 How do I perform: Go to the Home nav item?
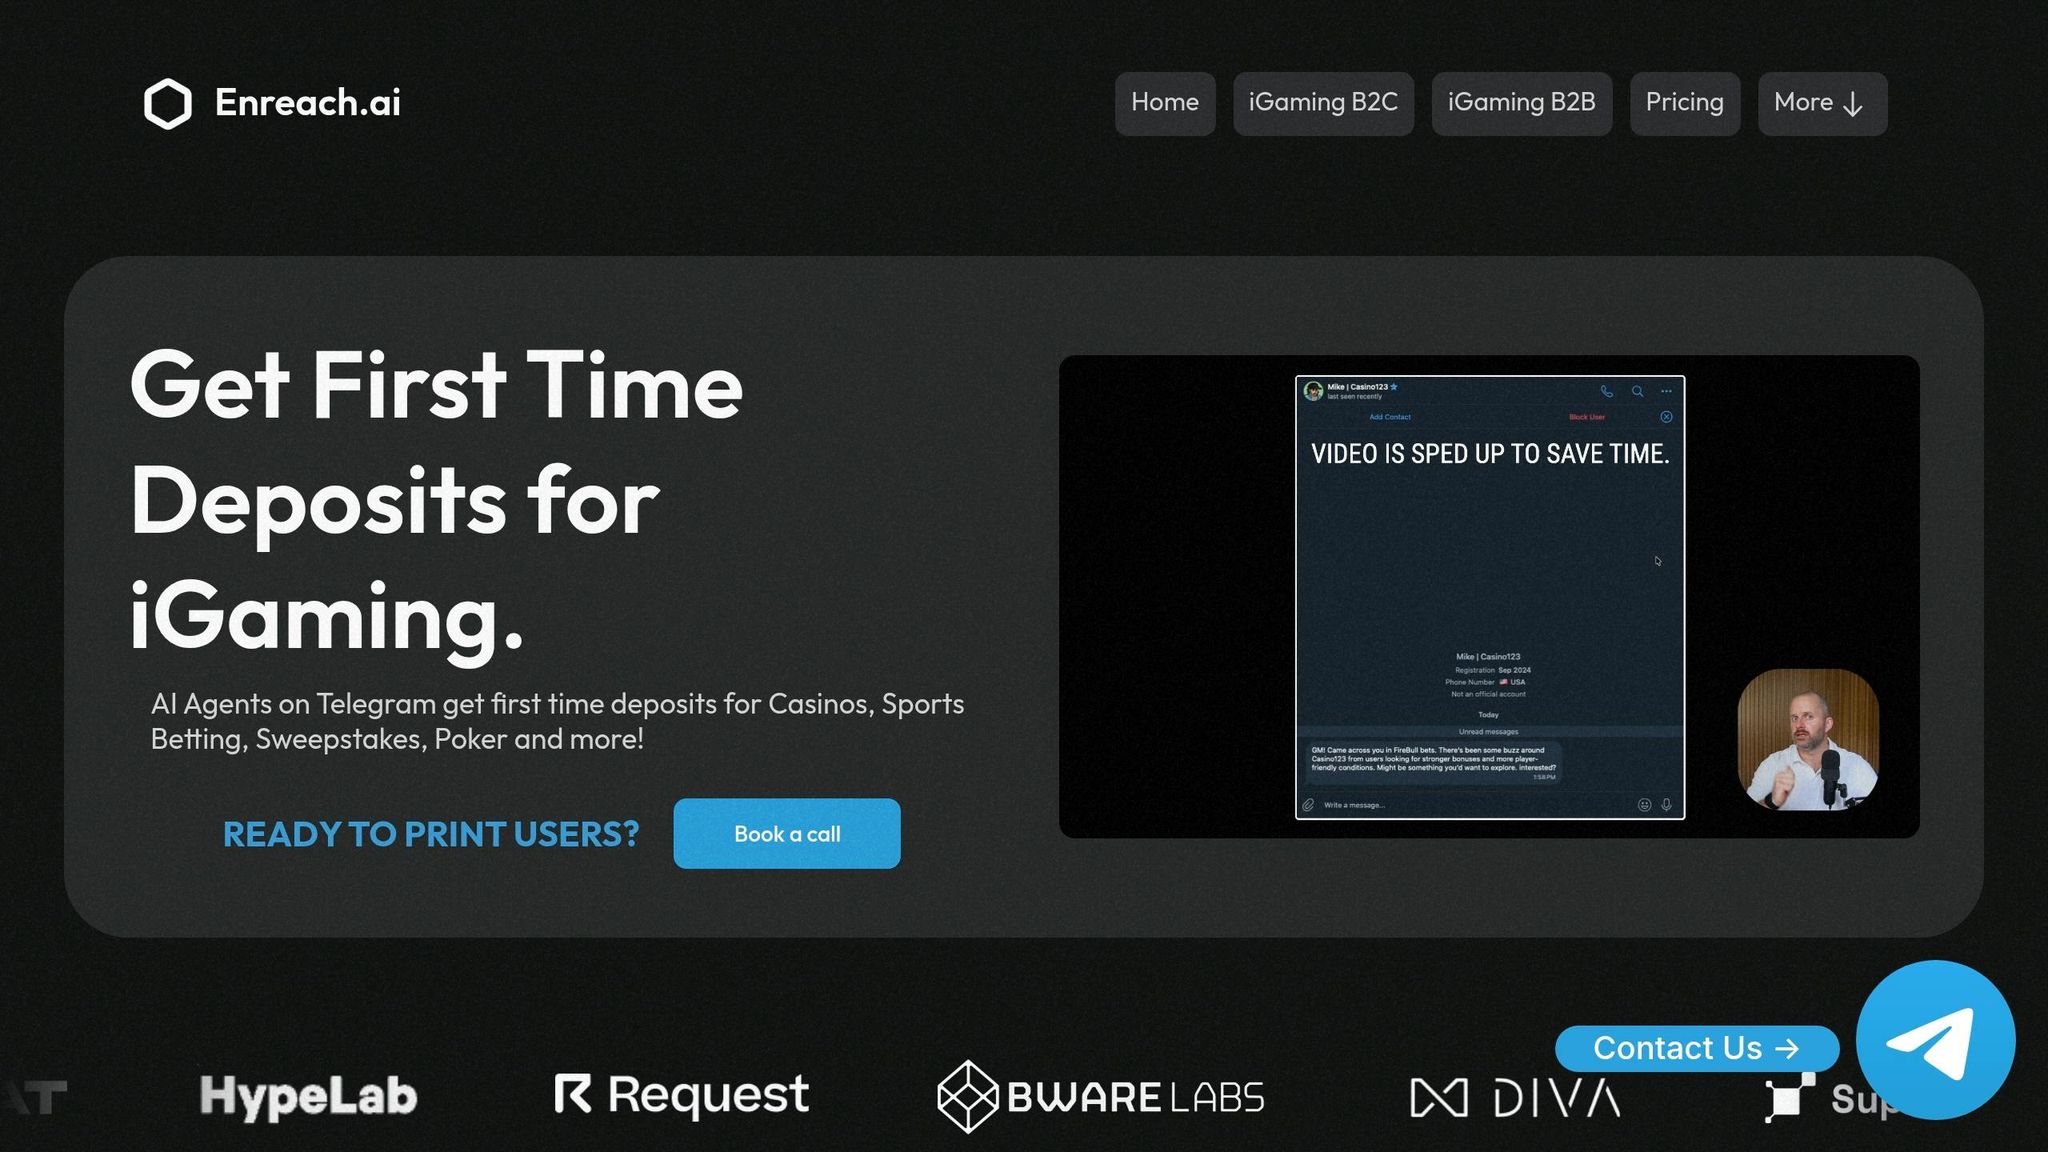point(1164,103)
